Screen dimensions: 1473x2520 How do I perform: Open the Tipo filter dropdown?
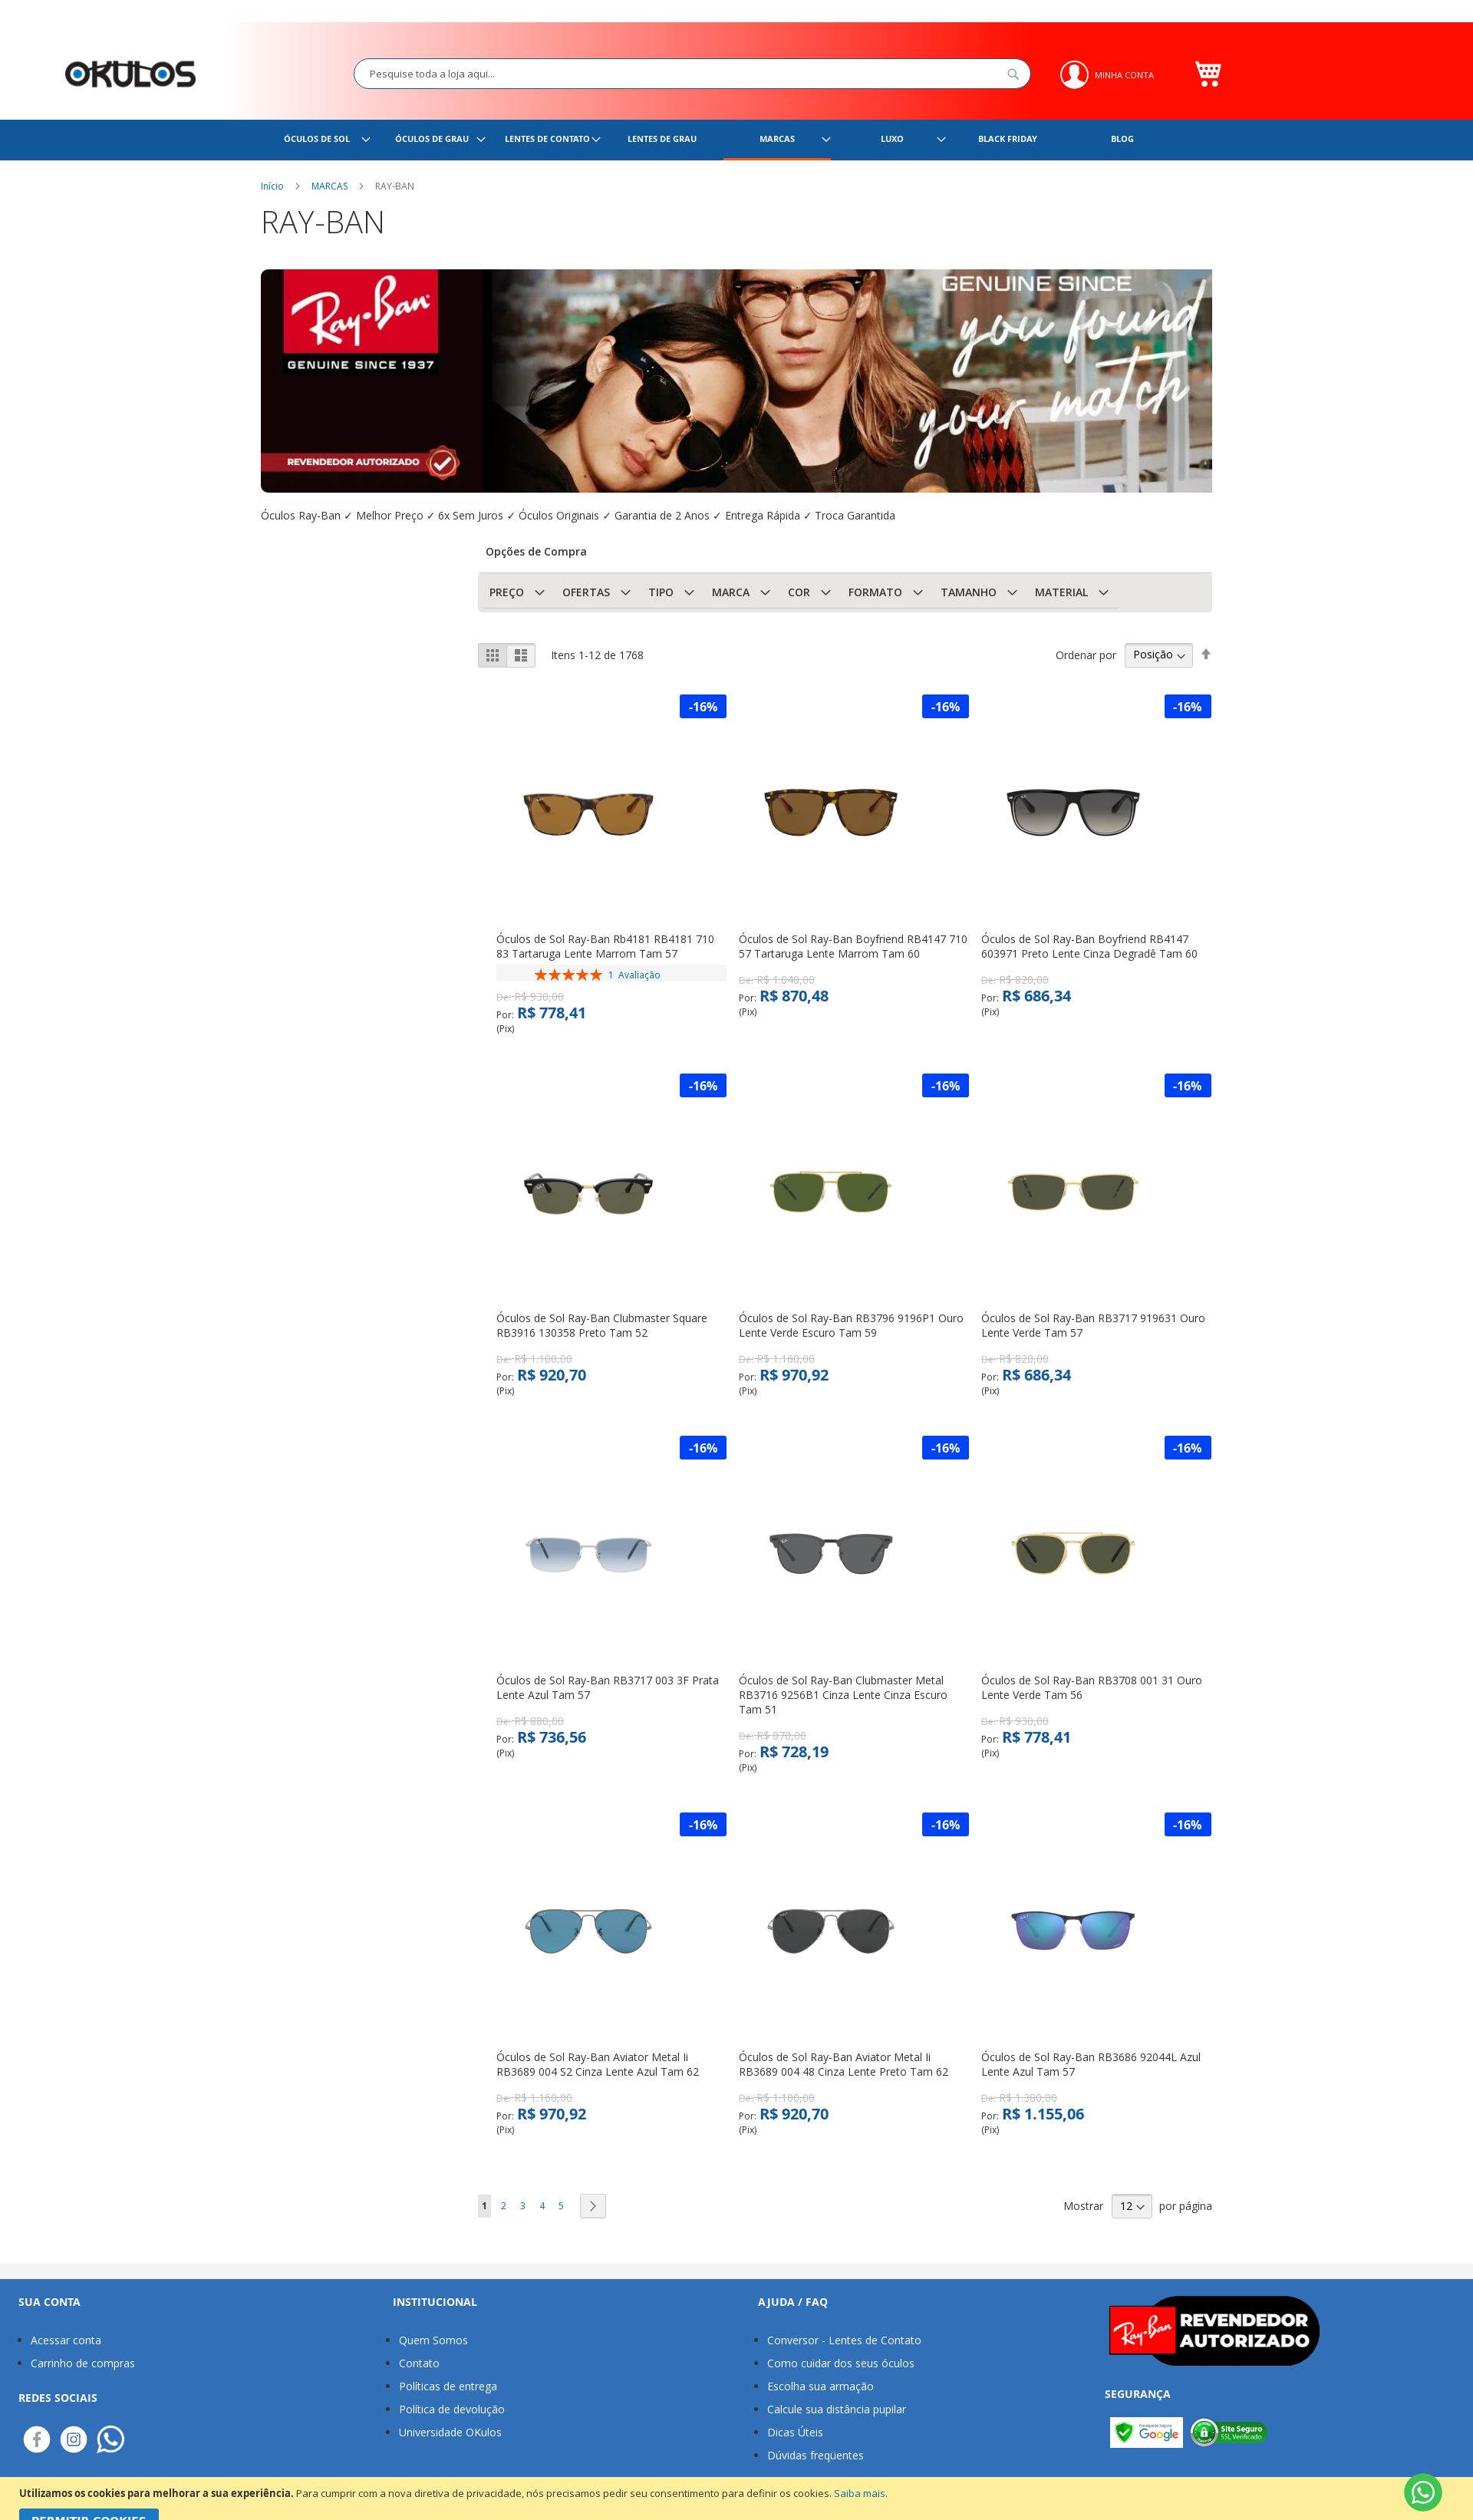tap(671, 592)
